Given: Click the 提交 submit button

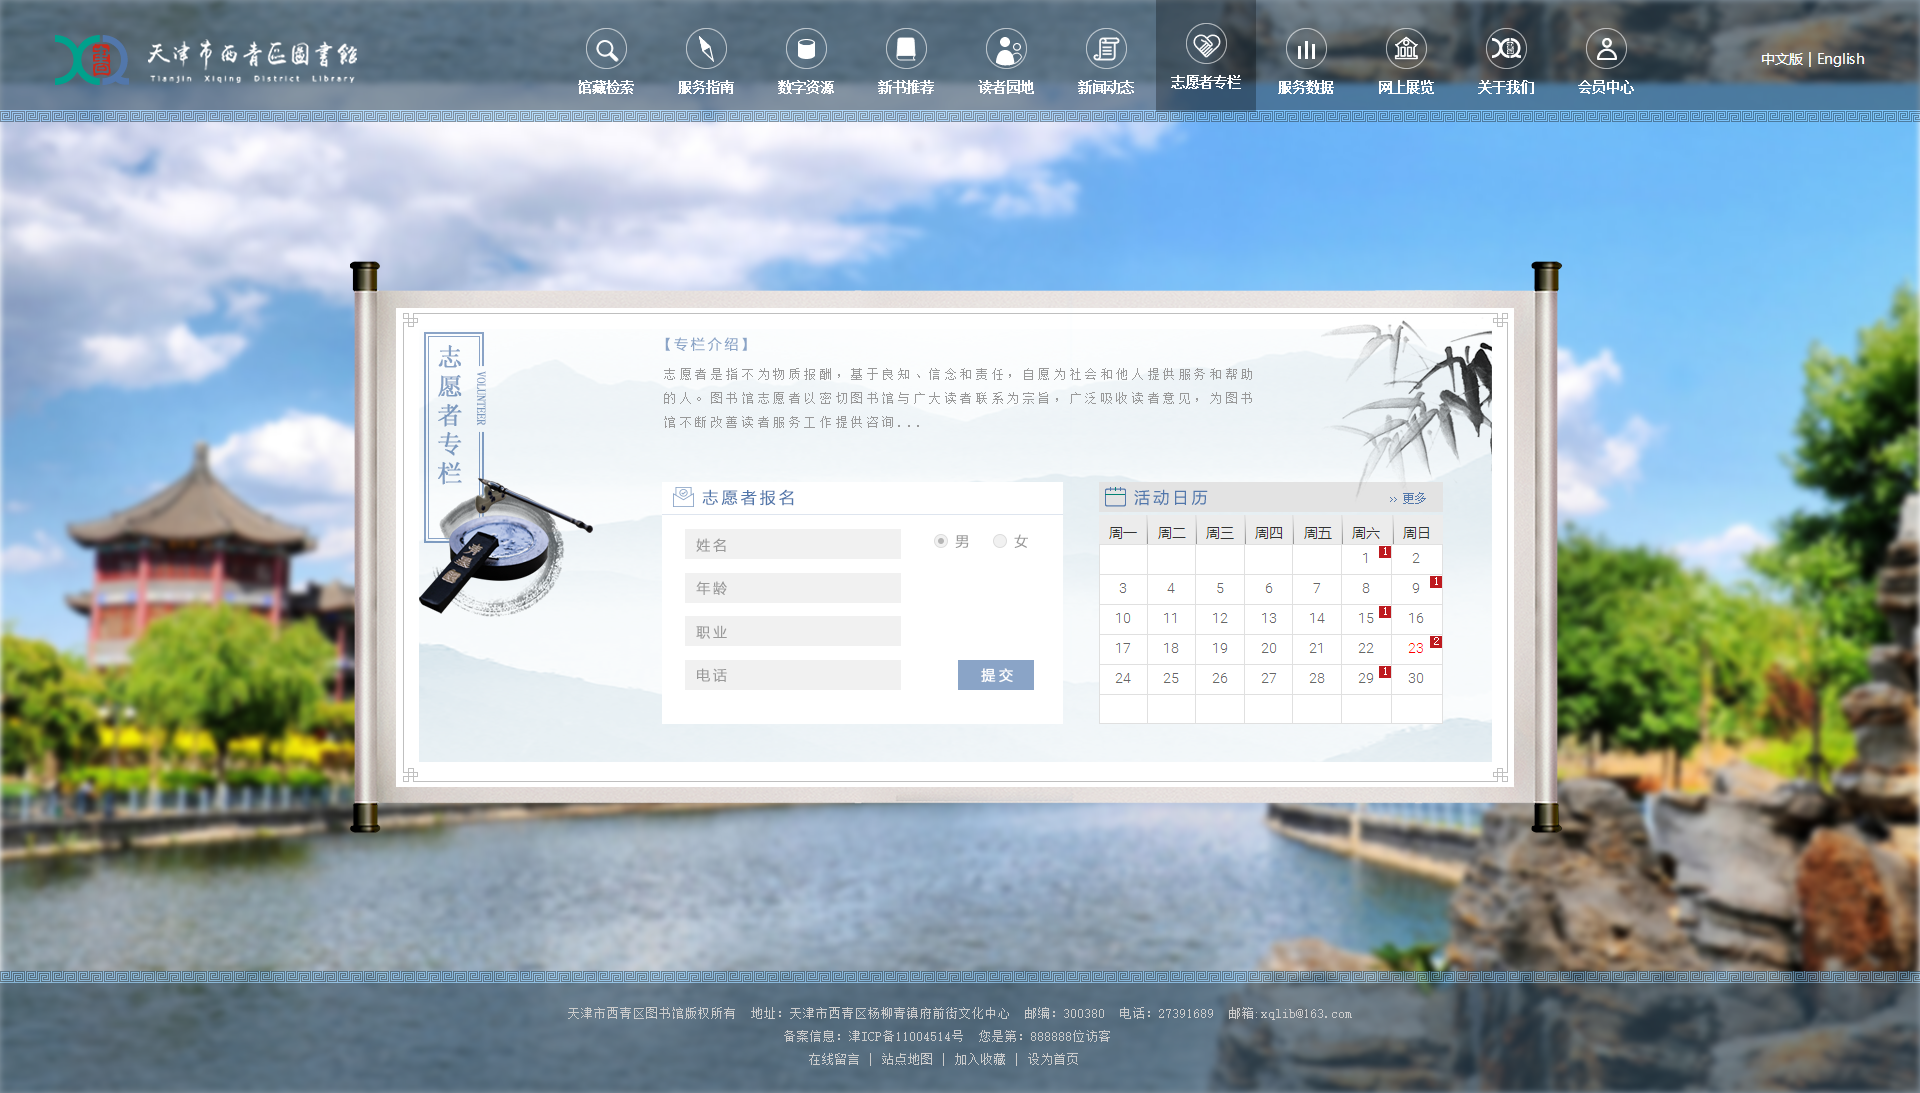Looking at the screenshot, I should point(996,675).
